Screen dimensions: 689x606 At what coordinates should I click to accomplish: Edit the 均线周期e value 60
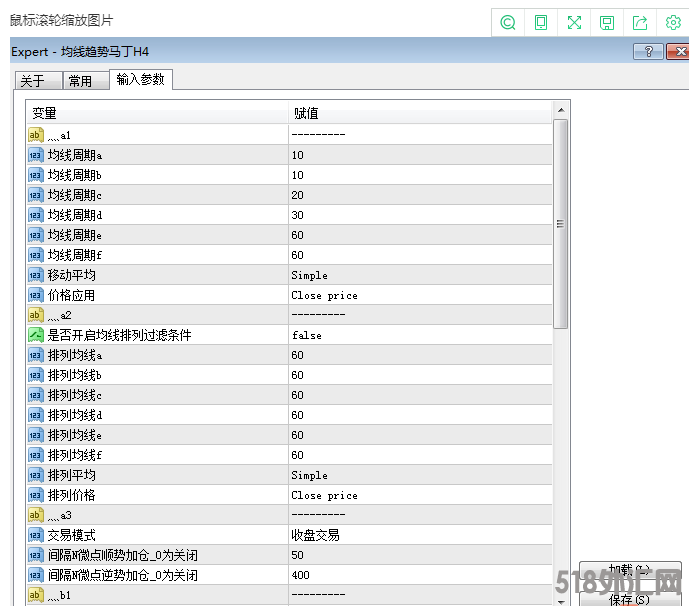420,235
